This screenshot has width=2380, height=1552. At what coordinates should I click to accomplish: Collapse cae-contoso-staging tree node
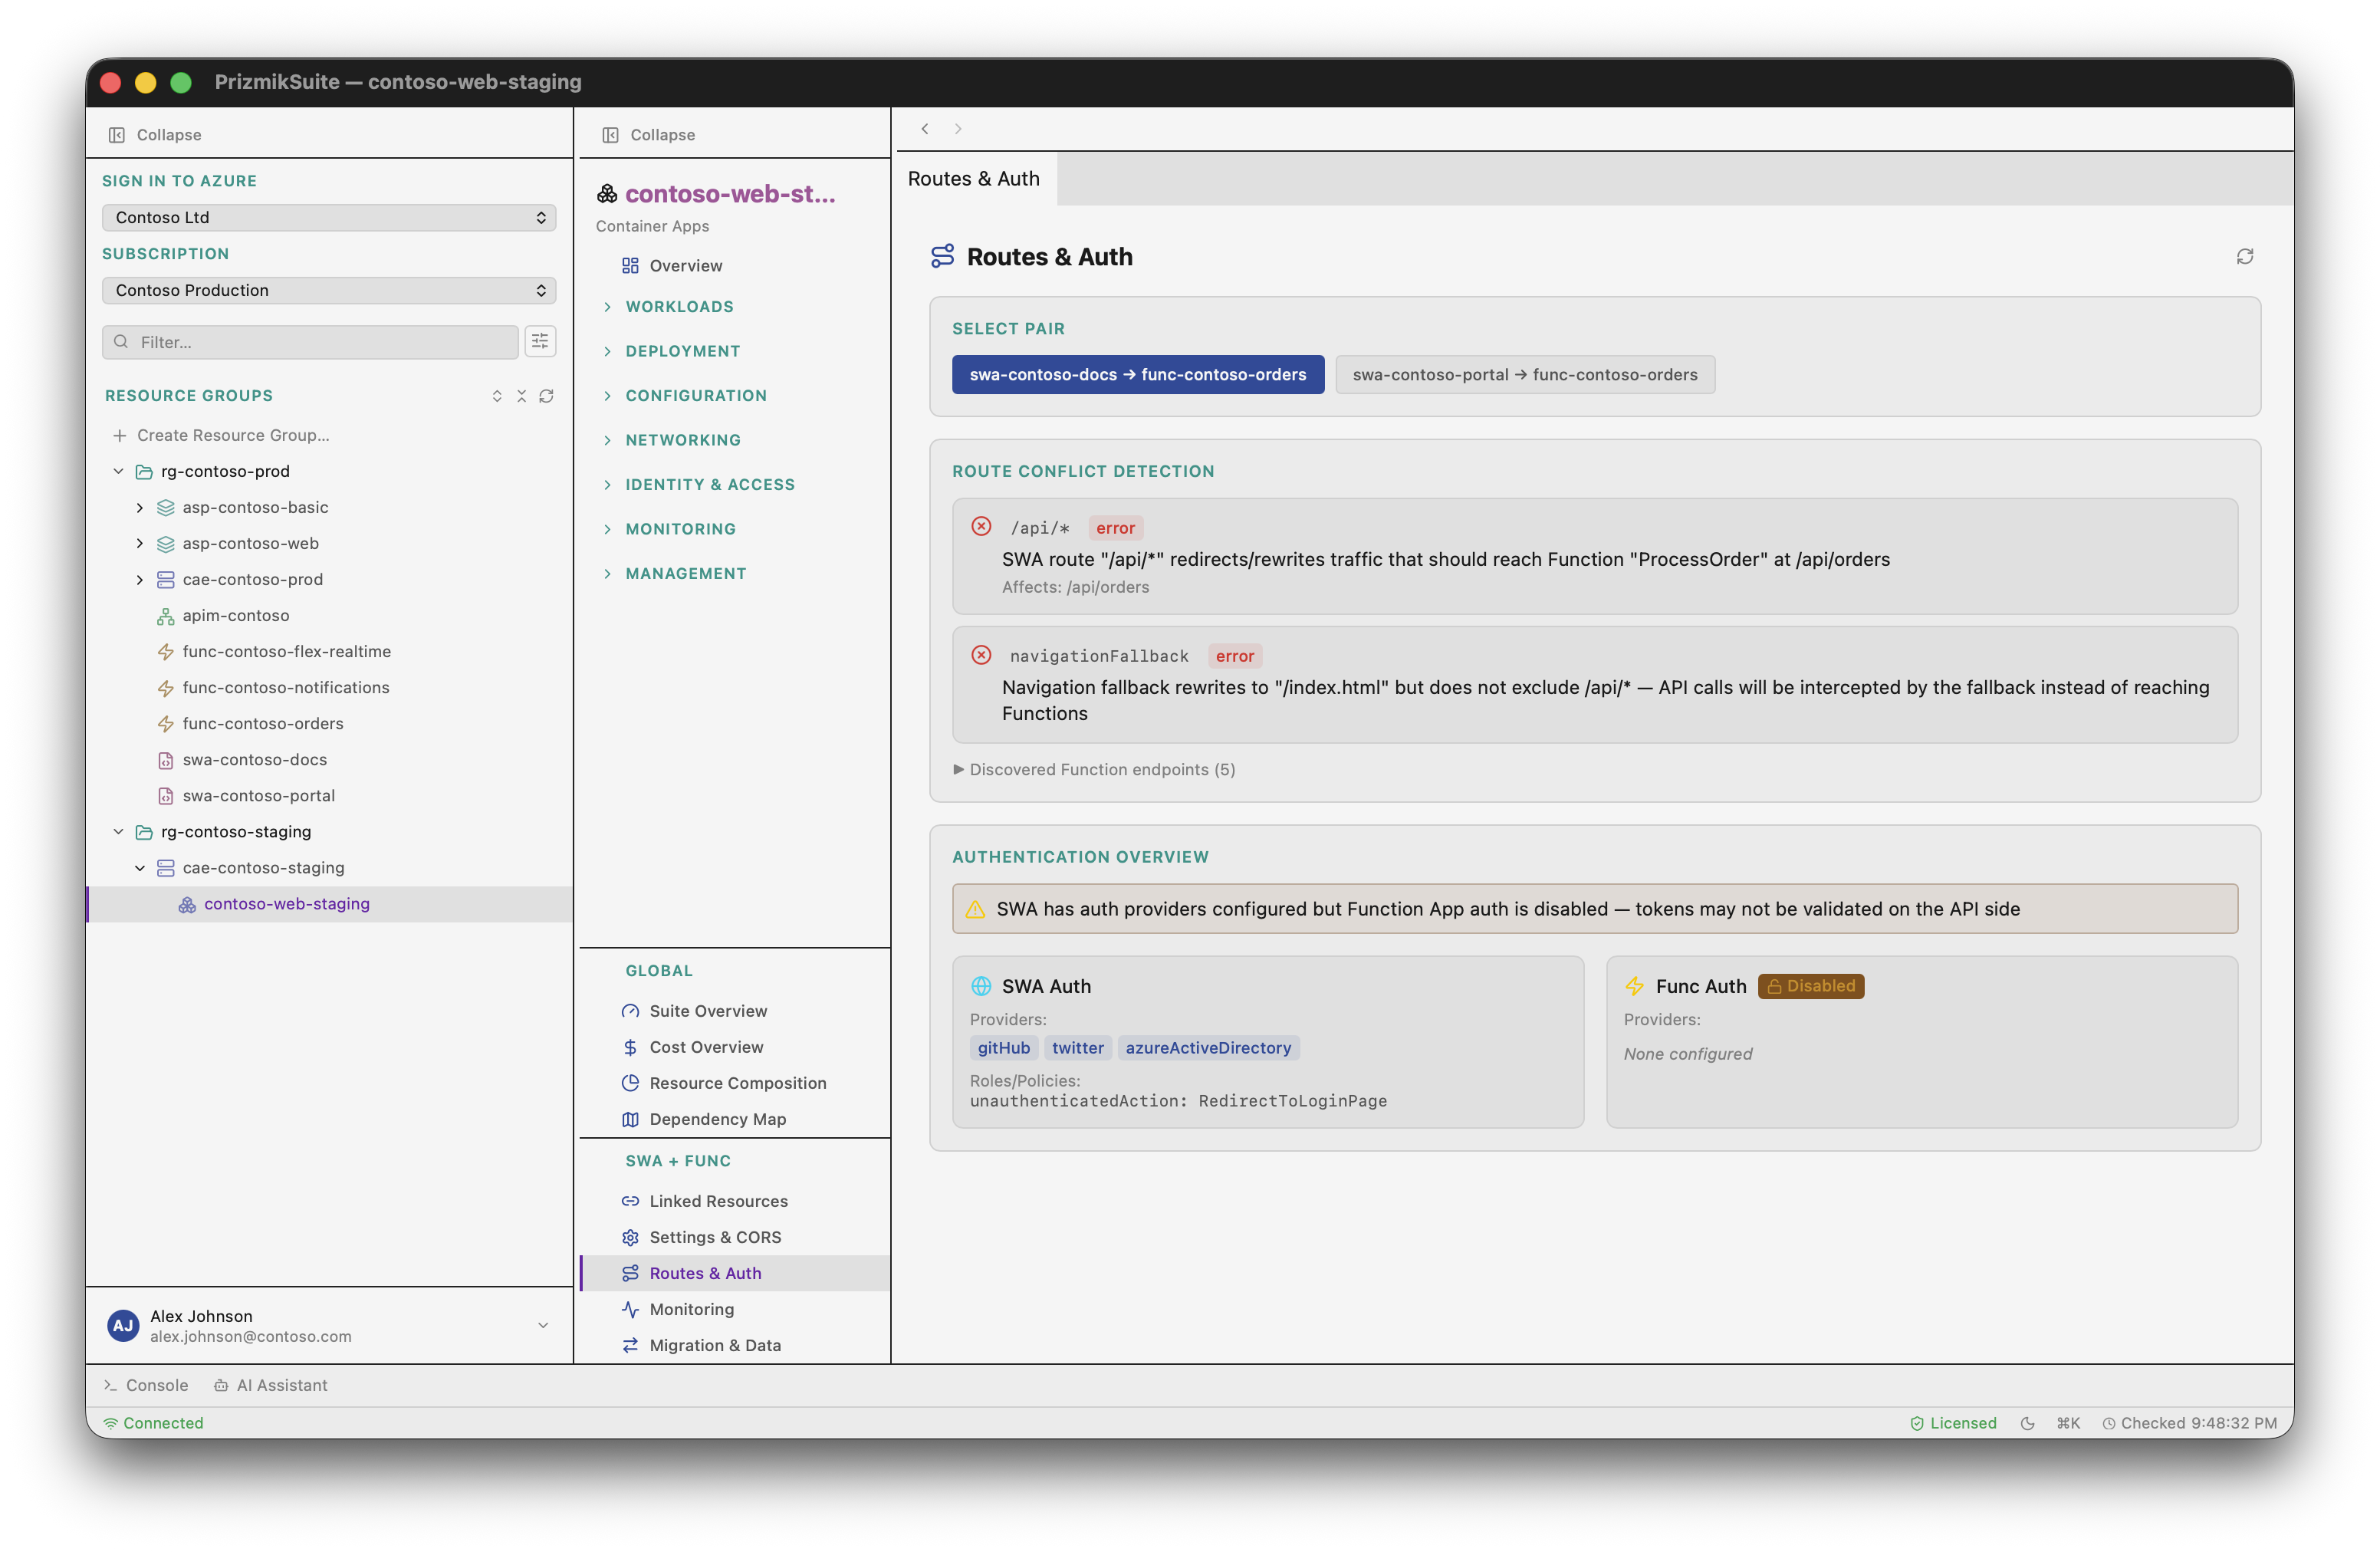pos(140,868)
